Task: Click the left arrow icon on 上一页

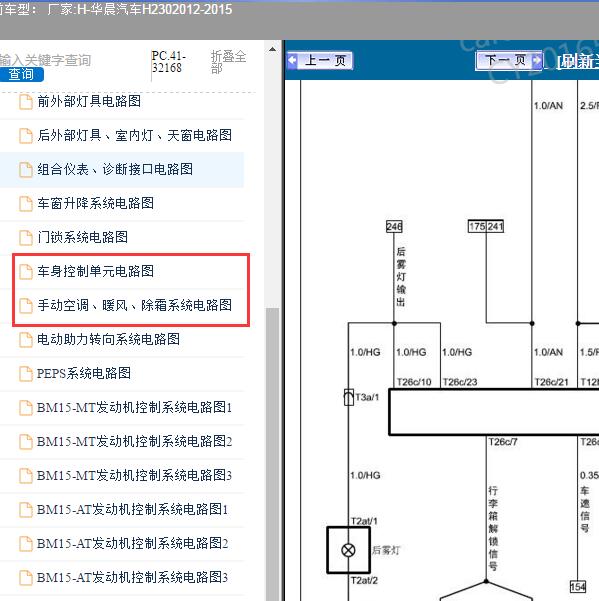Action: coord(293,60)
